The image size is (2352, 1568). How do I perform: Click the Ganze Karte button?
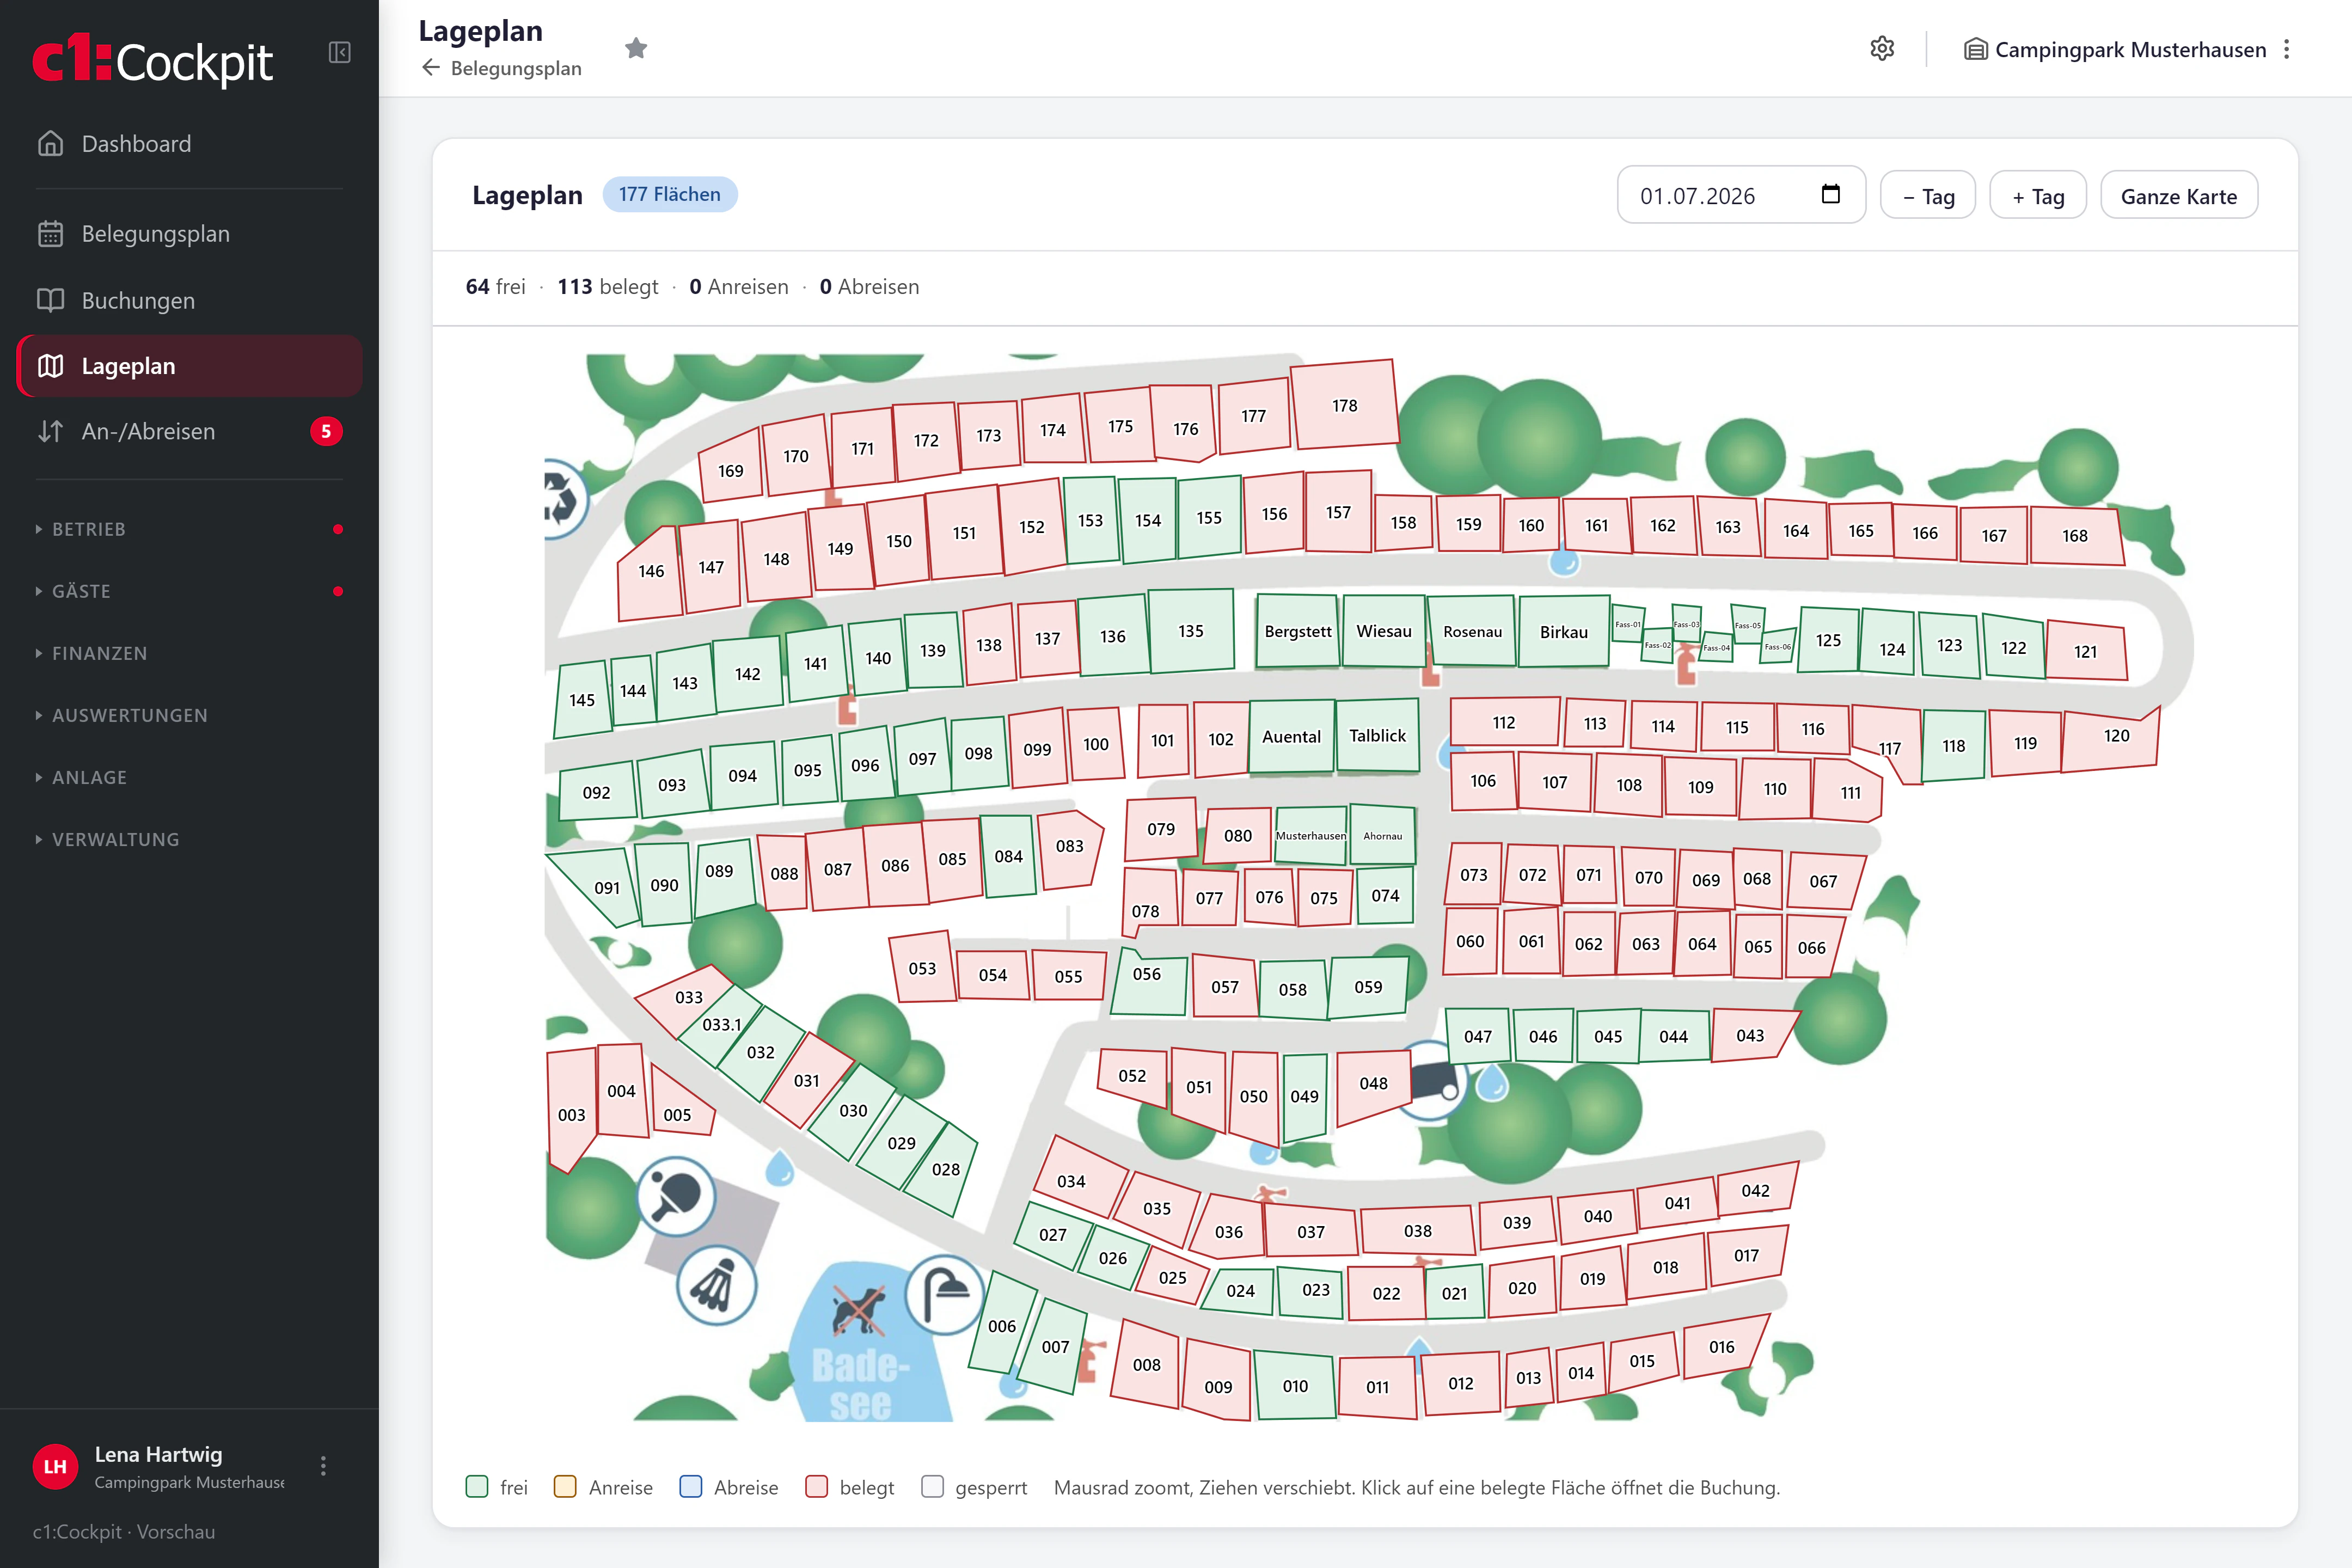pyautogui.click(x=2179, y=196)
